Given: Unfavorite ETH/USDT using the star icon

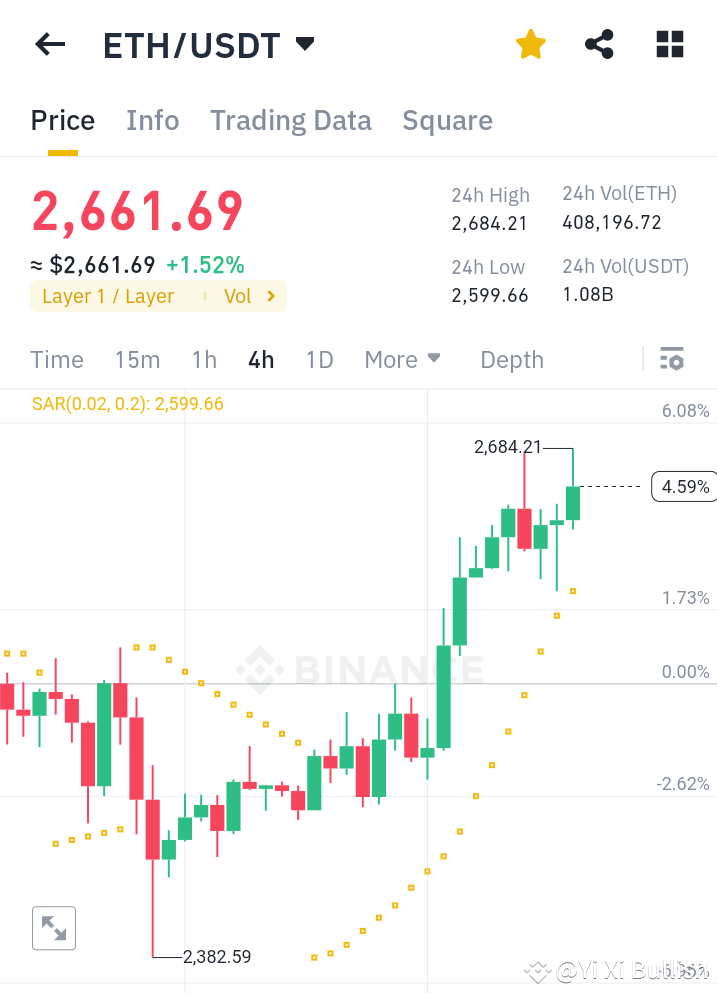Looking at the screenshot, I should coord(530,44).
